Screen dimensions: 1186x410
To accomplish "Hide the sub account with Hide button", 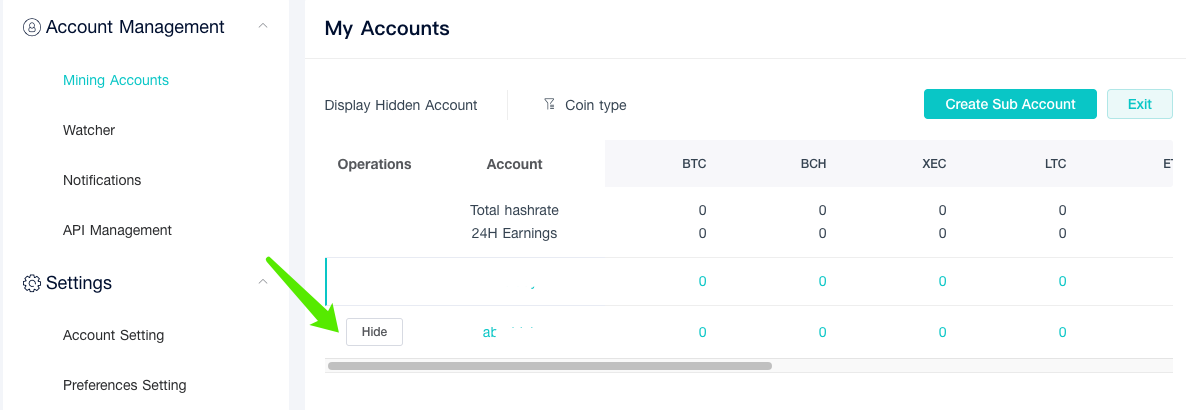I will click(374, 332).
